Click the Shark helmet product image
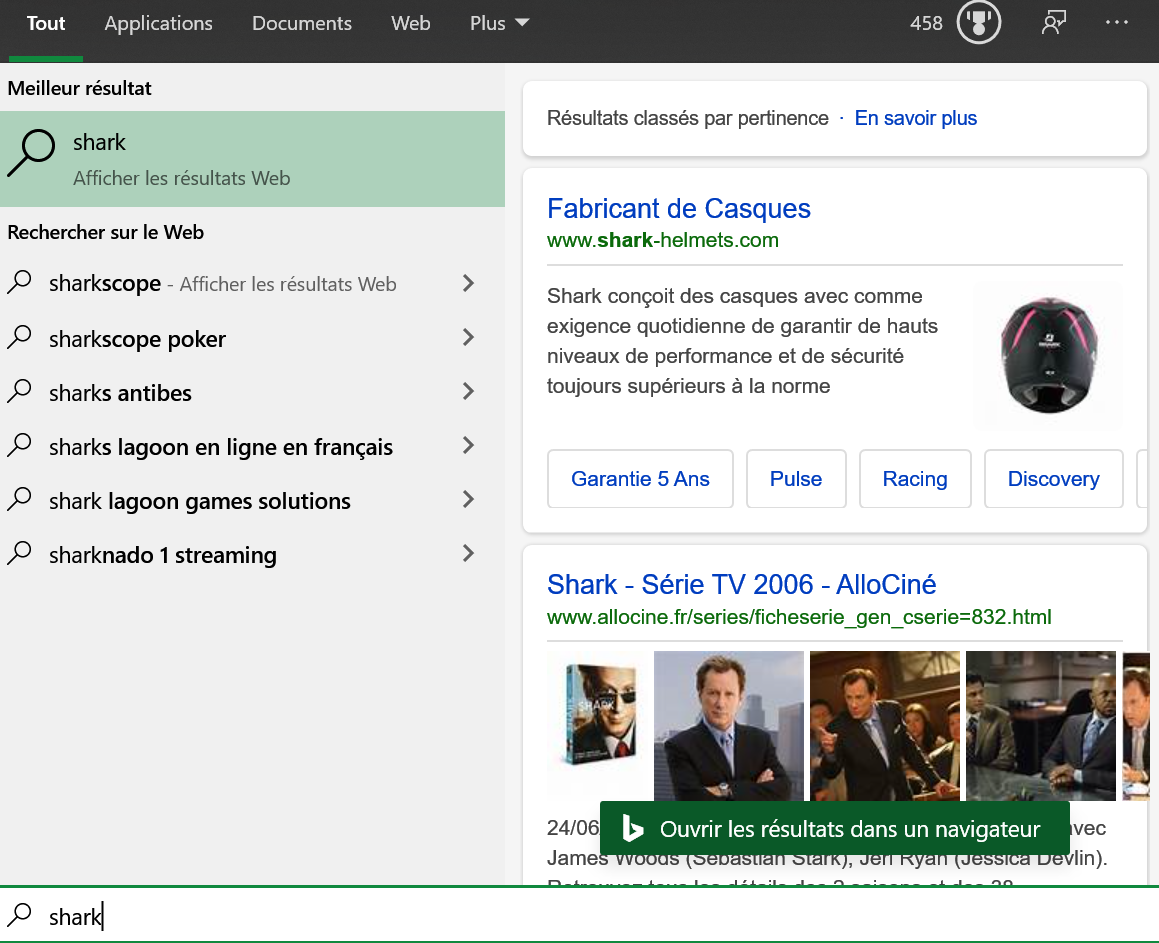 pyautogui.click(x=1048, y=355)
